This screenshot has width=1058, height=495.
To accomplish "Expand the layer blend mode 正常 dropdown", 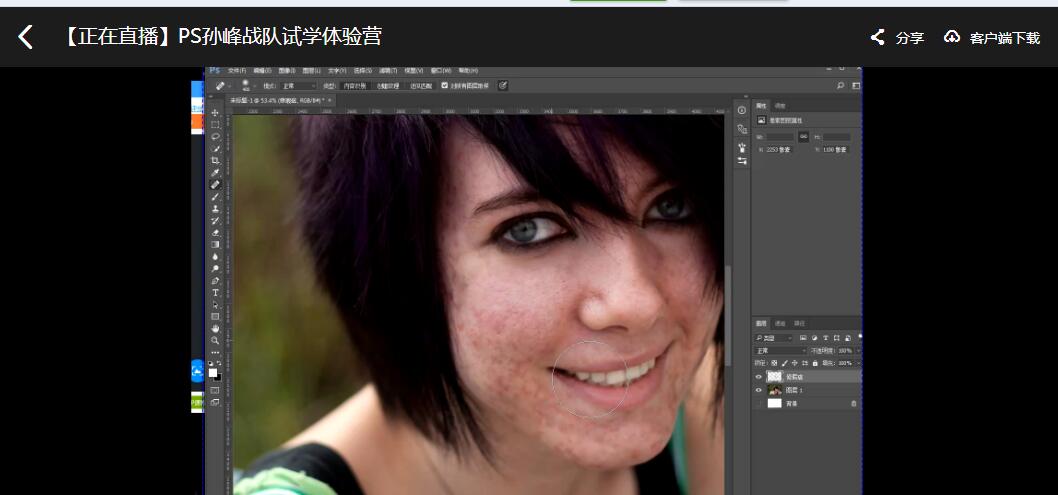I will pos(780,351).
